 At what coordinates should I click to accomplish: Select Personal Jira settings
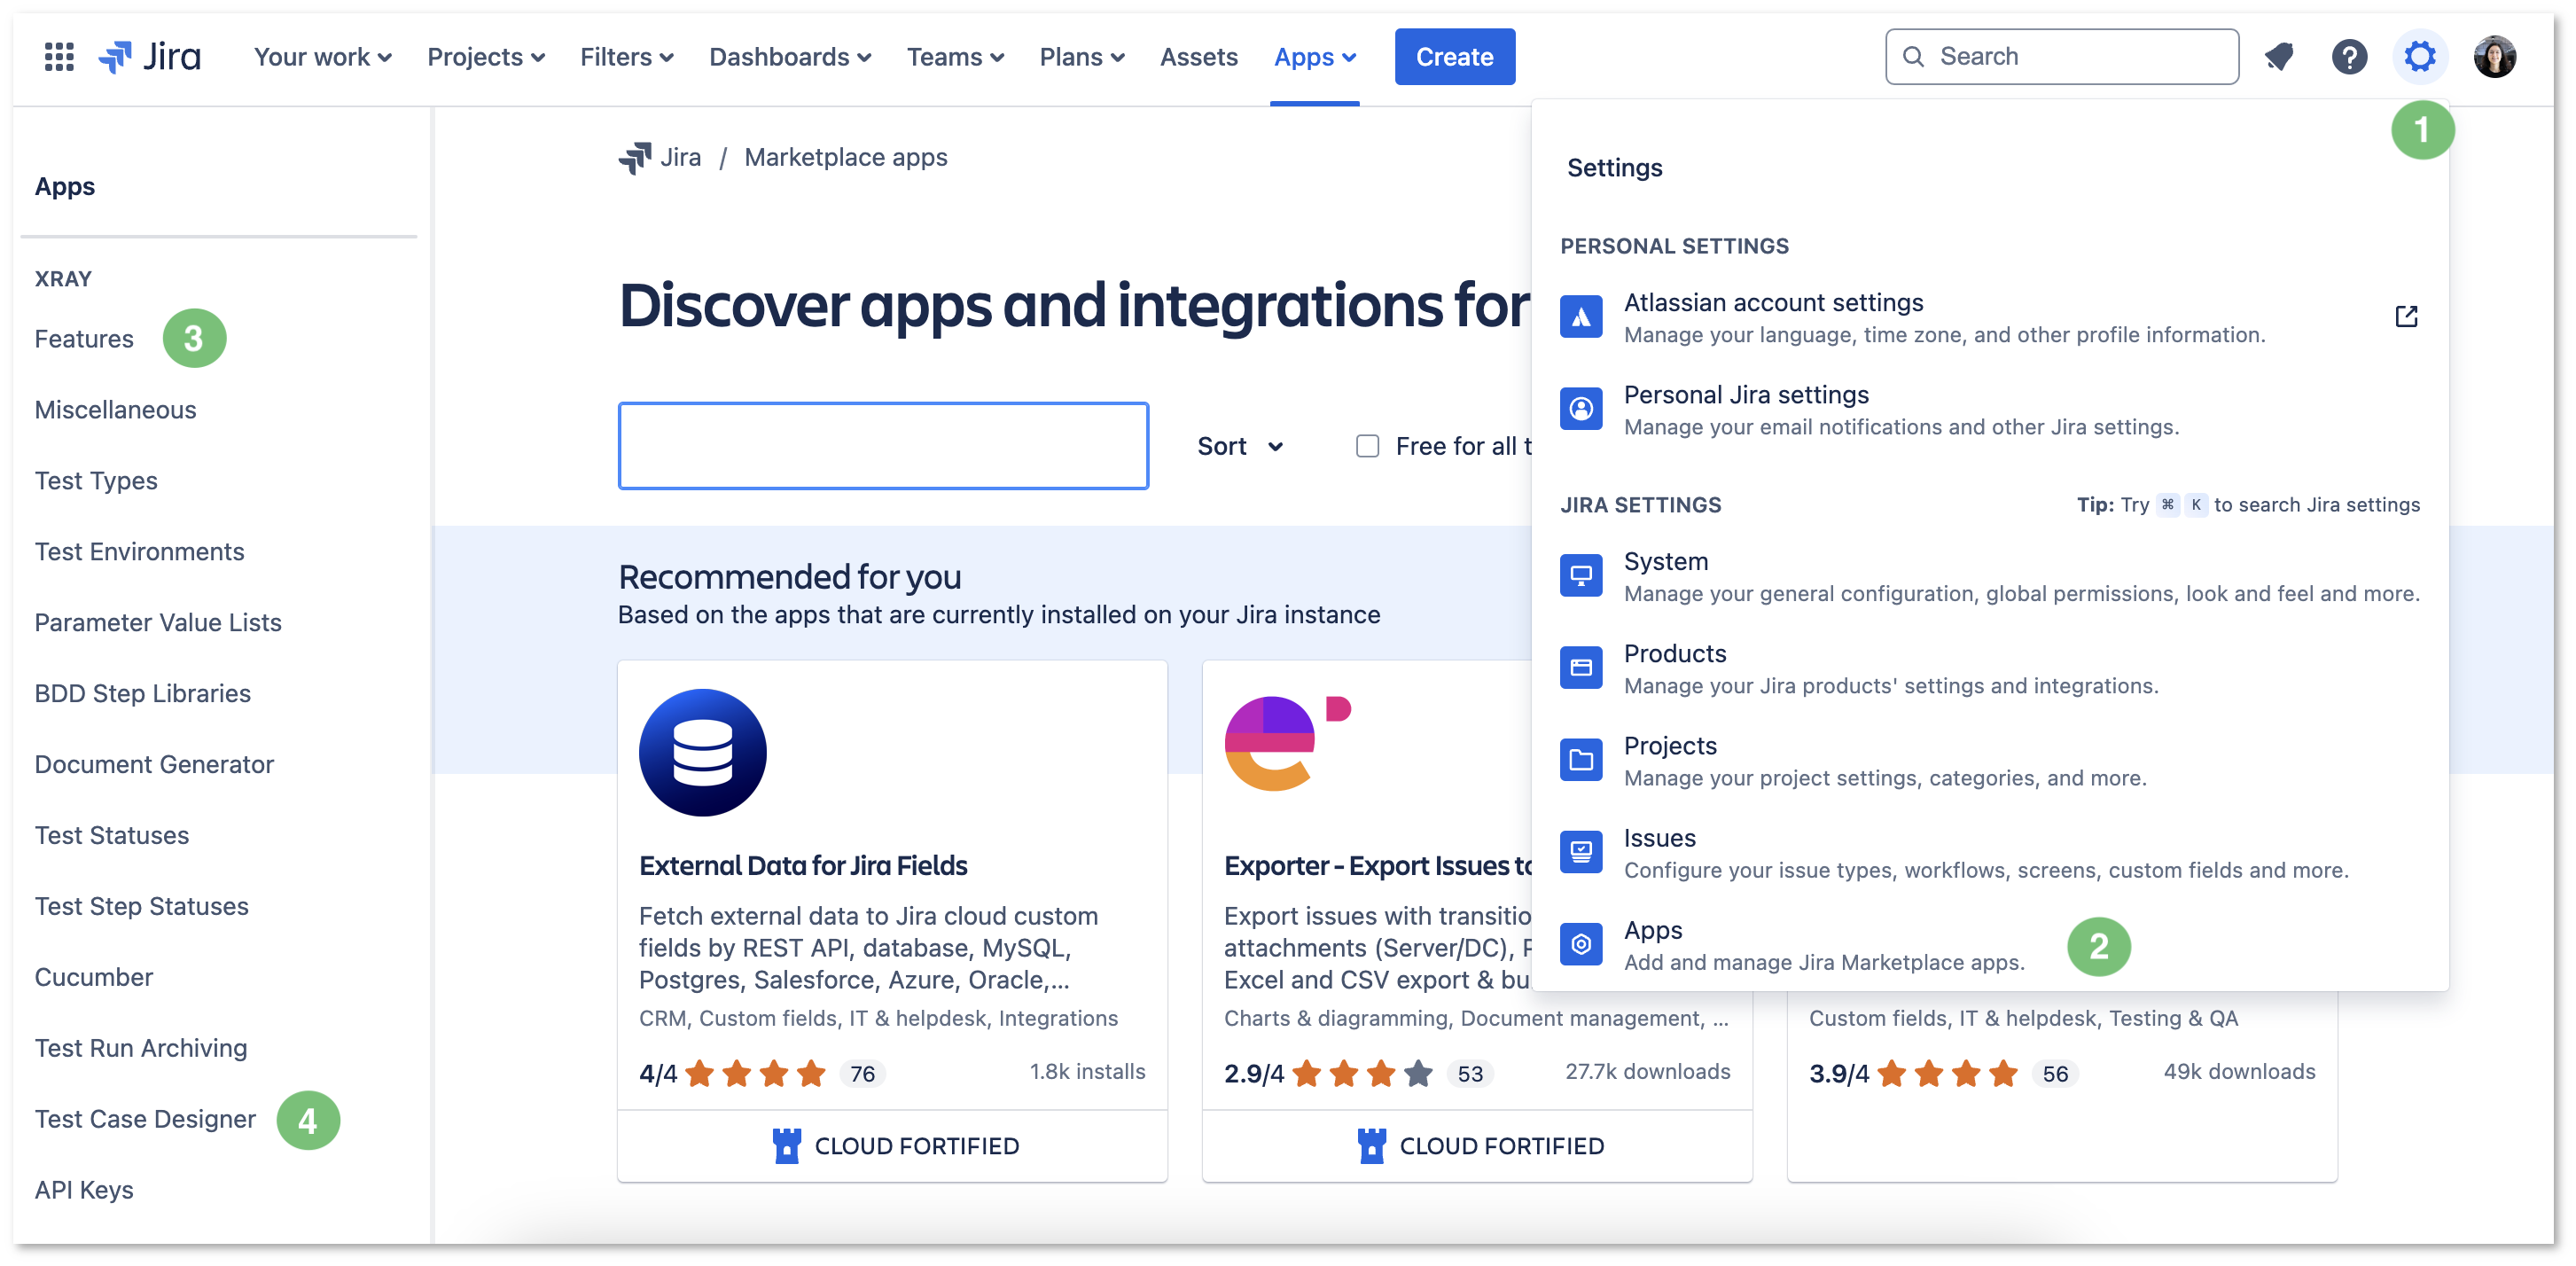click(1989, 410)
